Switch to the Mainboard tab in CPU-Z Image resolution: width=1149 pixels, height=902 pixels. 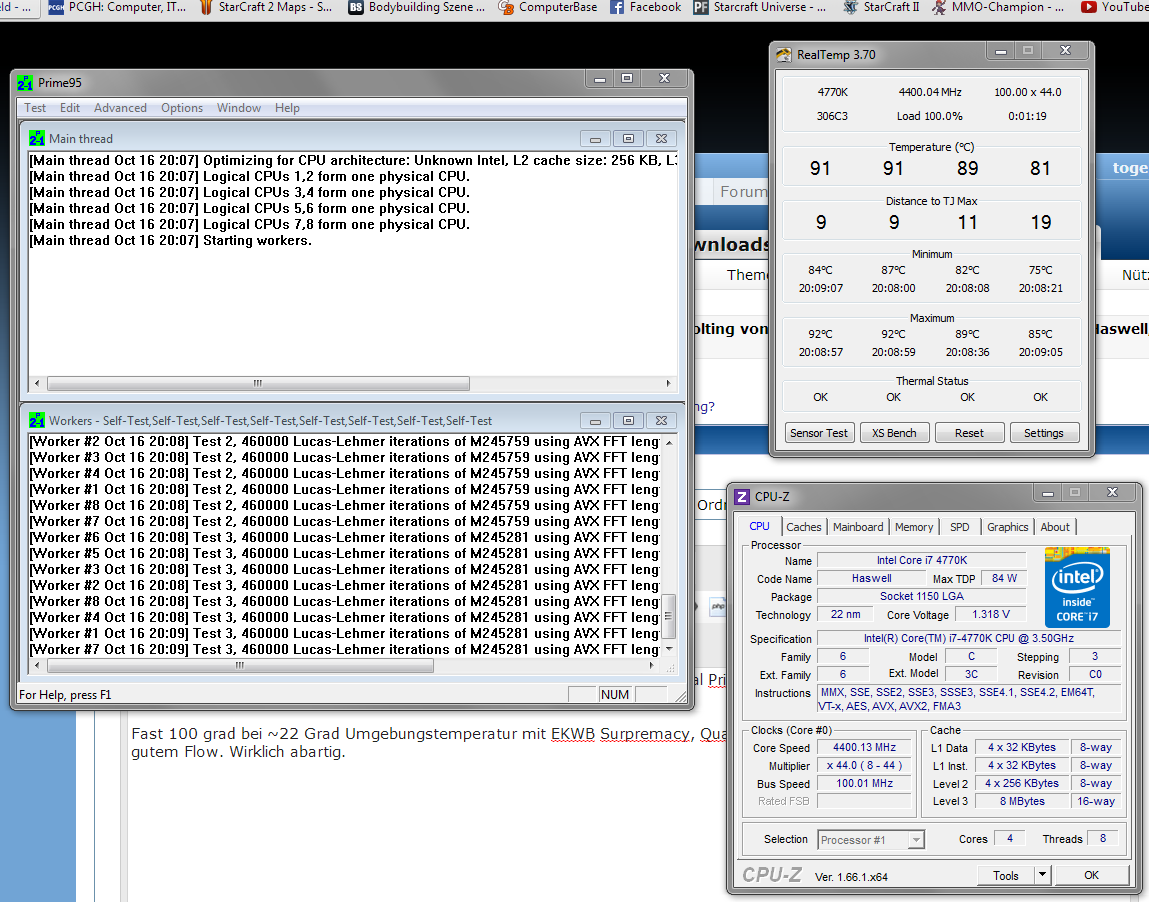858,527
